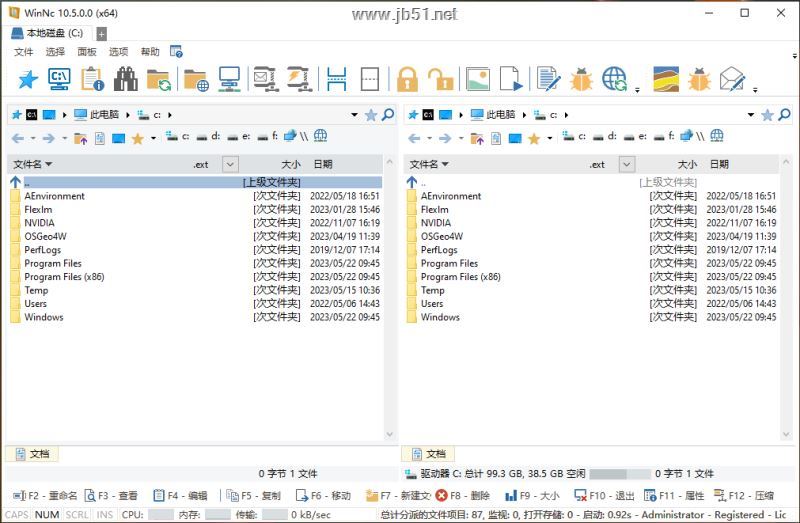The height and width of the screenshot is (523, 800).
Task: Open dropdown next to right panel back arrow
Action: (429, 138)
